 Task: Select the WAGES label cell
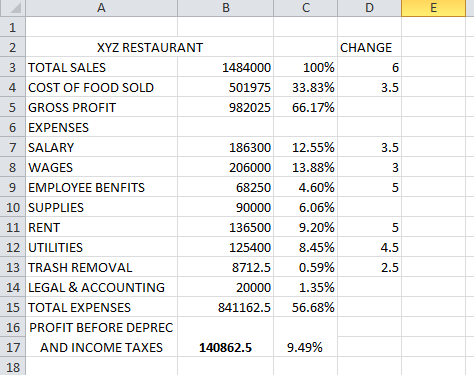[x=102, y=167]
